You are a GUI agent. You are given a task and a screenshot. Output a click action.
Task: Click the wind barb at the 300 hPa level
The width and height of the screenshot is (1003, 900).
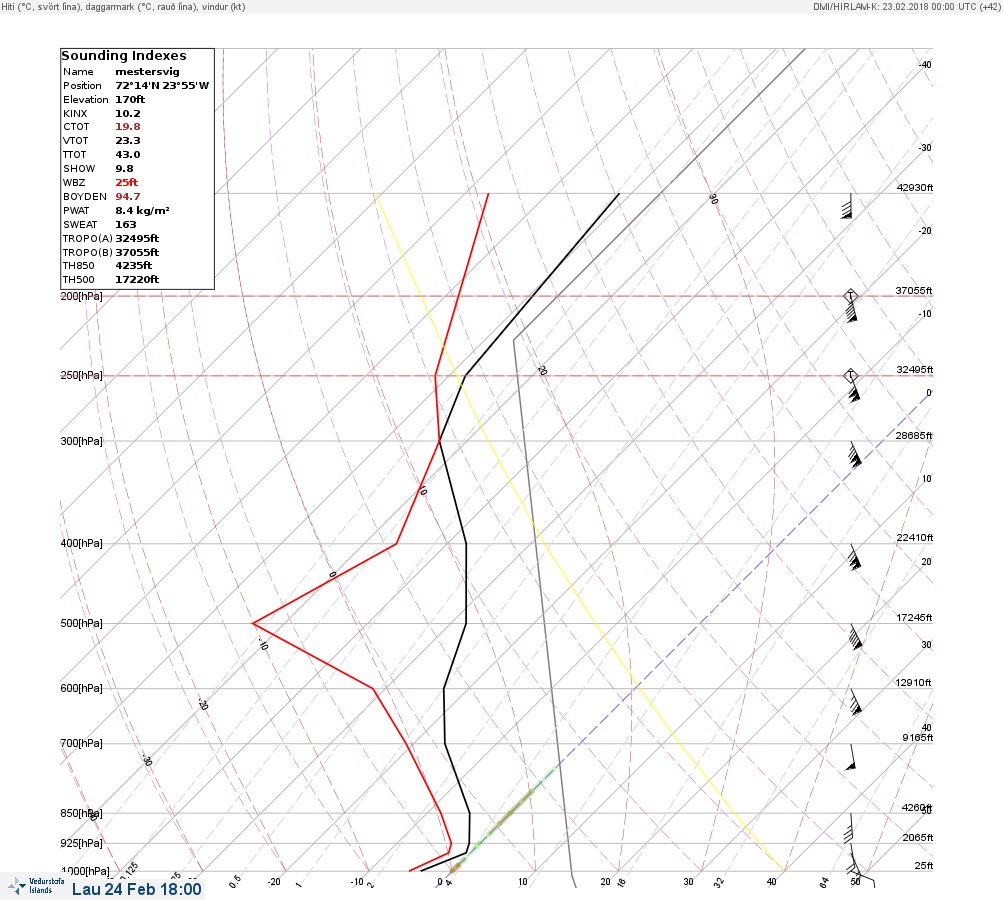point(855,454)
